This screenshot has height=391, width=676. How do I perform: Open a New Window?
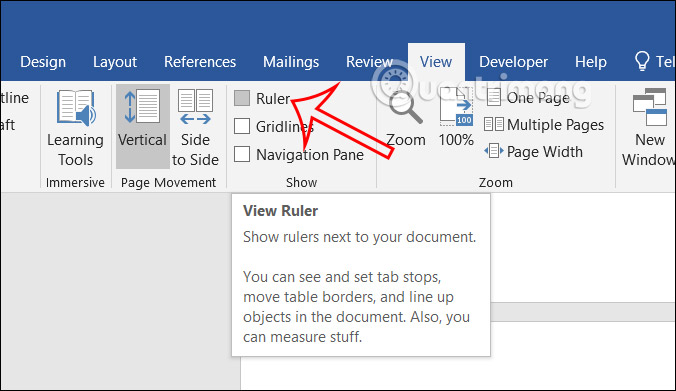[x=649, y=128]
